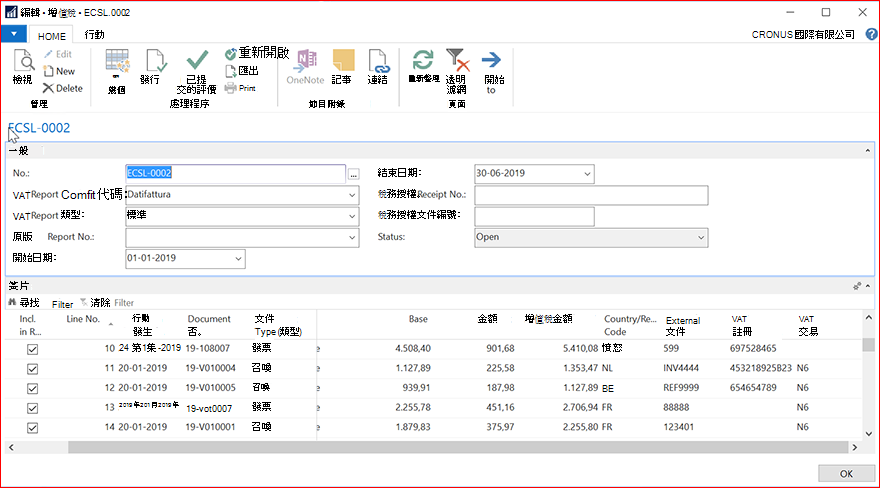Viewport: 880px width, 488px height.
Task: Open OneNote from the ribbon
Action: click(305, 67)
